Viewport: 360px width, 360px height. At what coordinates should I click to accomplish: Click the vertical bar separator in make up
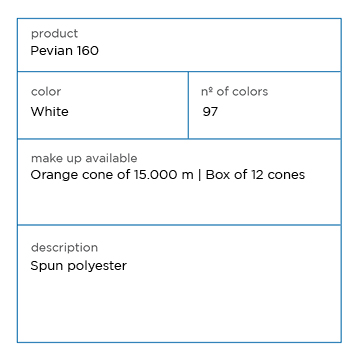200,175
